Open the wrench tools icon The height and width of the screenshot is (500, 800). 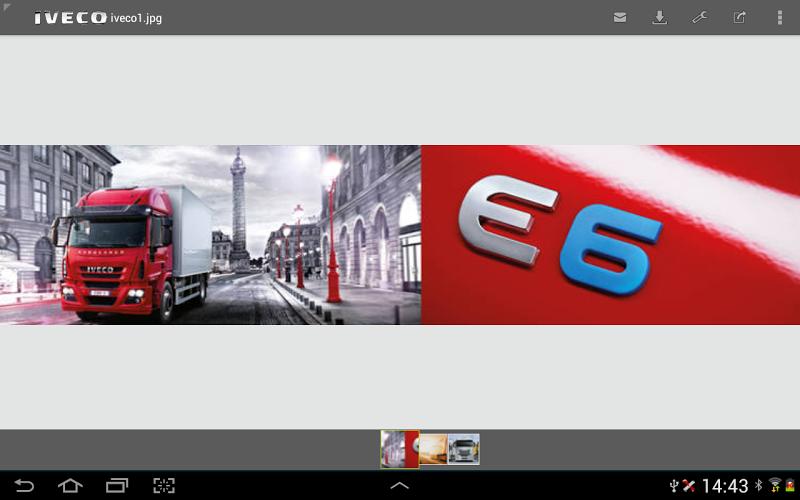699,18
